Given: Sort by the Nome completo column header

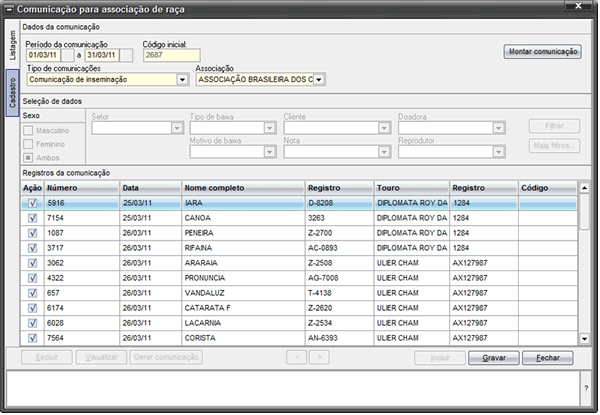Looking at the screenshot, I should [x=243, y=188].
